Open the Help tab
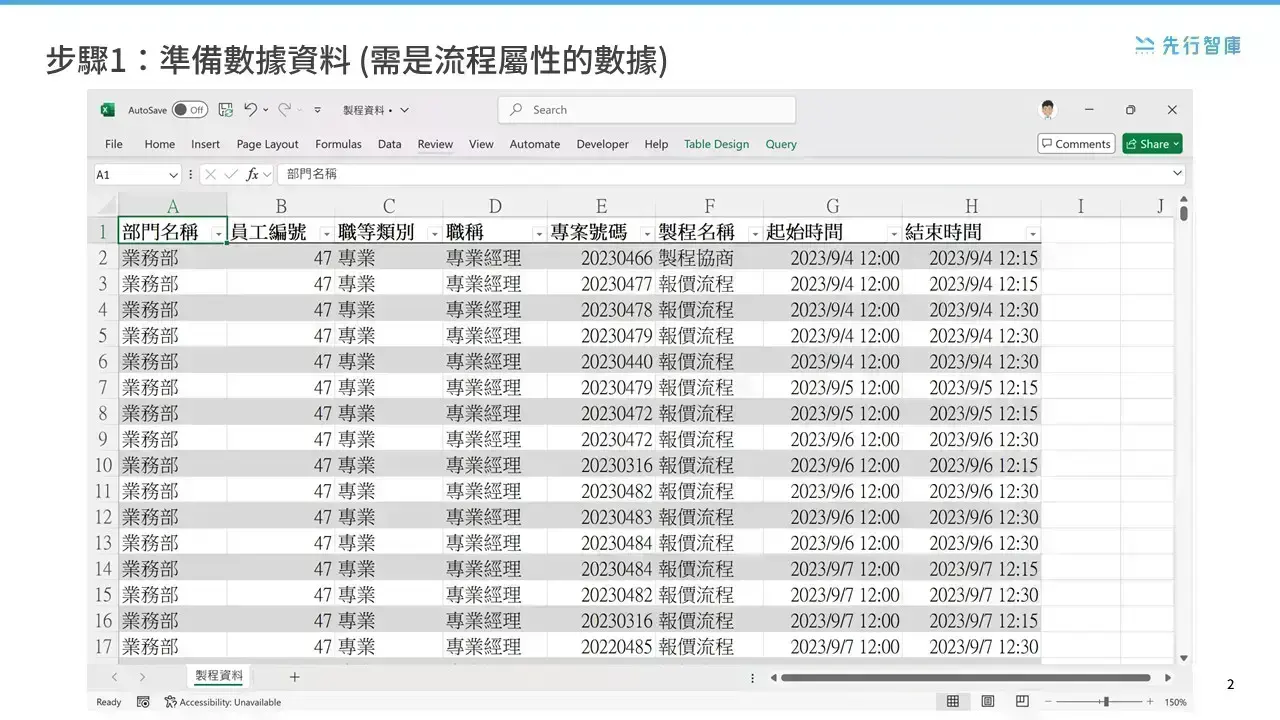Image resolution: width=1280 pixels, height=720 pixels. pos(656,144)
